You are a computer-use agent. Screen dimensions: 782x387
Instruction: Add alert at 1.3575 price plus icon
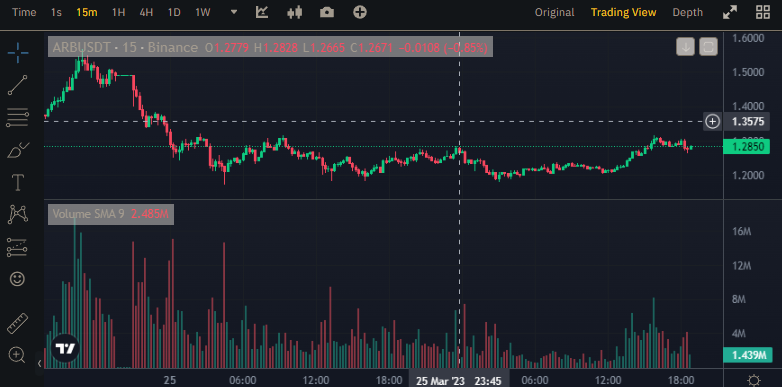coord(713,121)
